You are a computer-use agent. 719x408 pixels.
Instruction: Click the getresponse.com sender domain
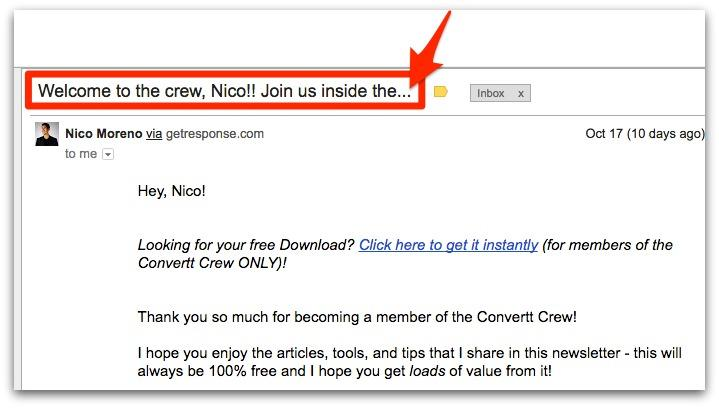(x=214, y=133)
